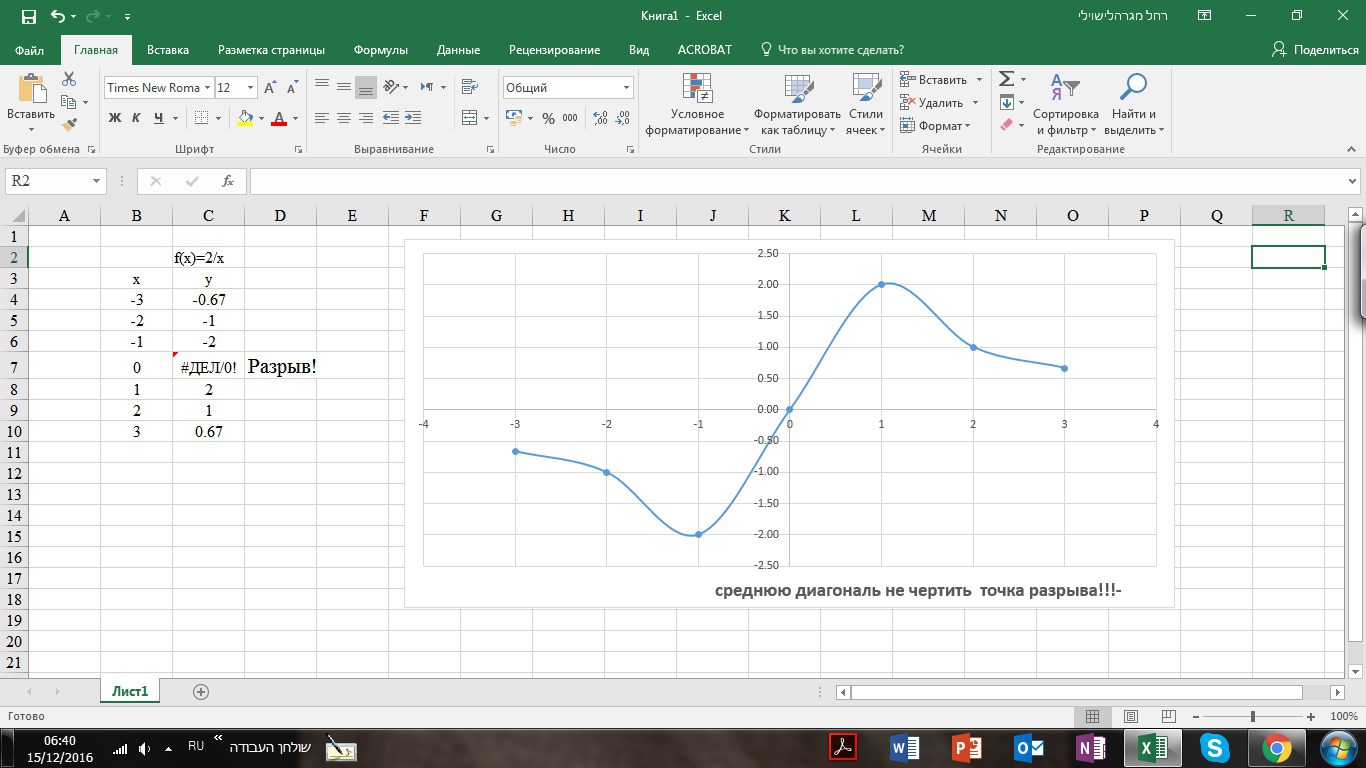Toggle Italic (К) formatting
This screenshot has width=1366, height=768.
(136, 118)
